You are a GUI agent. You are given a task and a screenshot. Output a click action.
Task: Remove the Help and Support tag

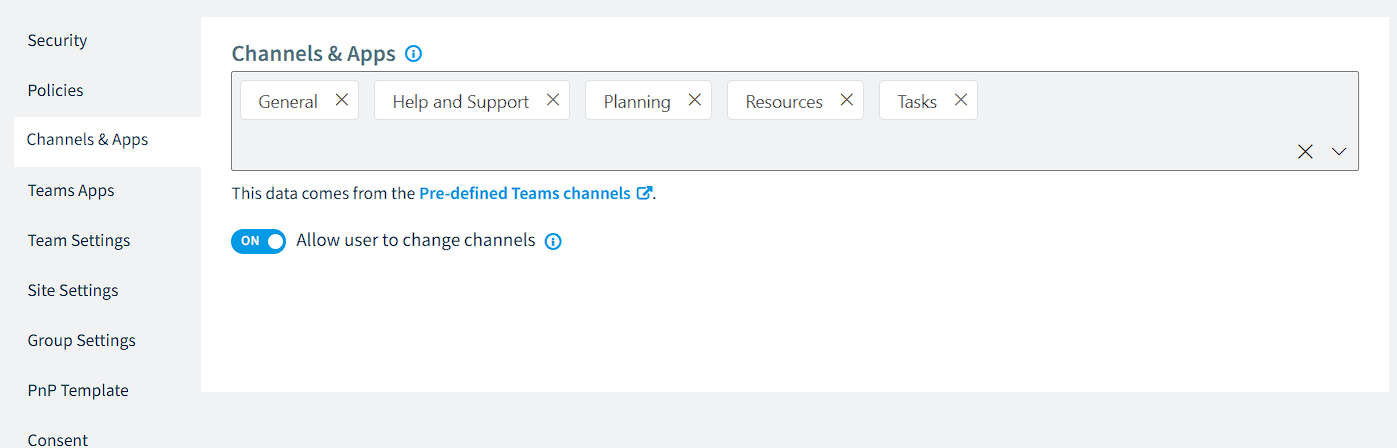(553, 100)
